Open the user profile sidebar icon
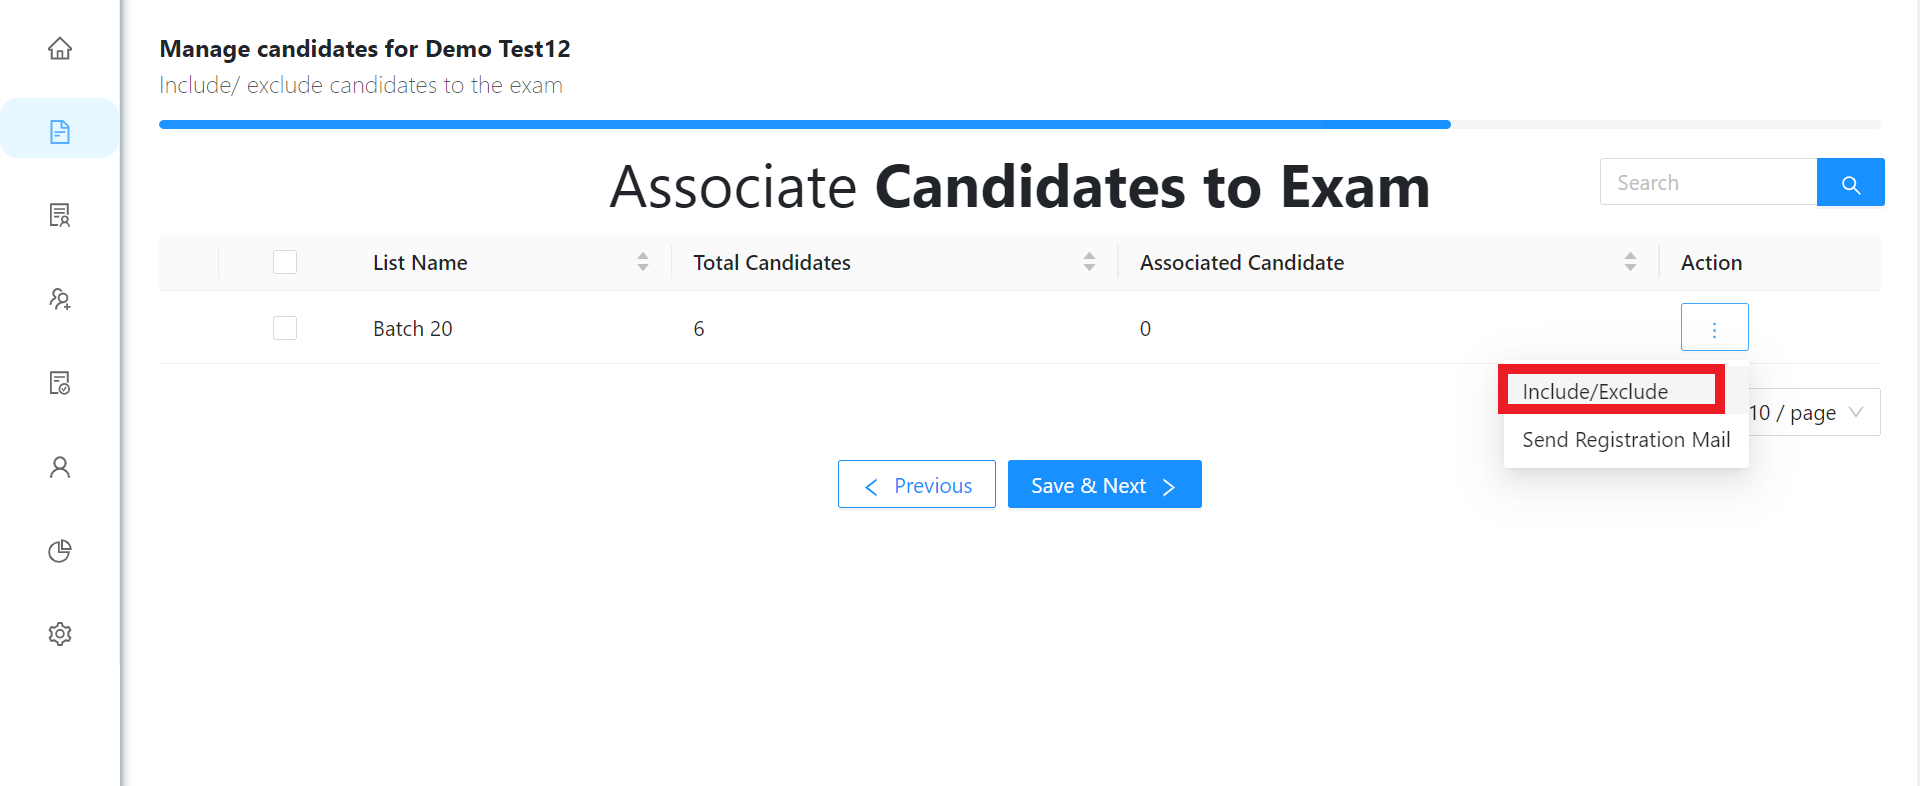 (60, 467)
